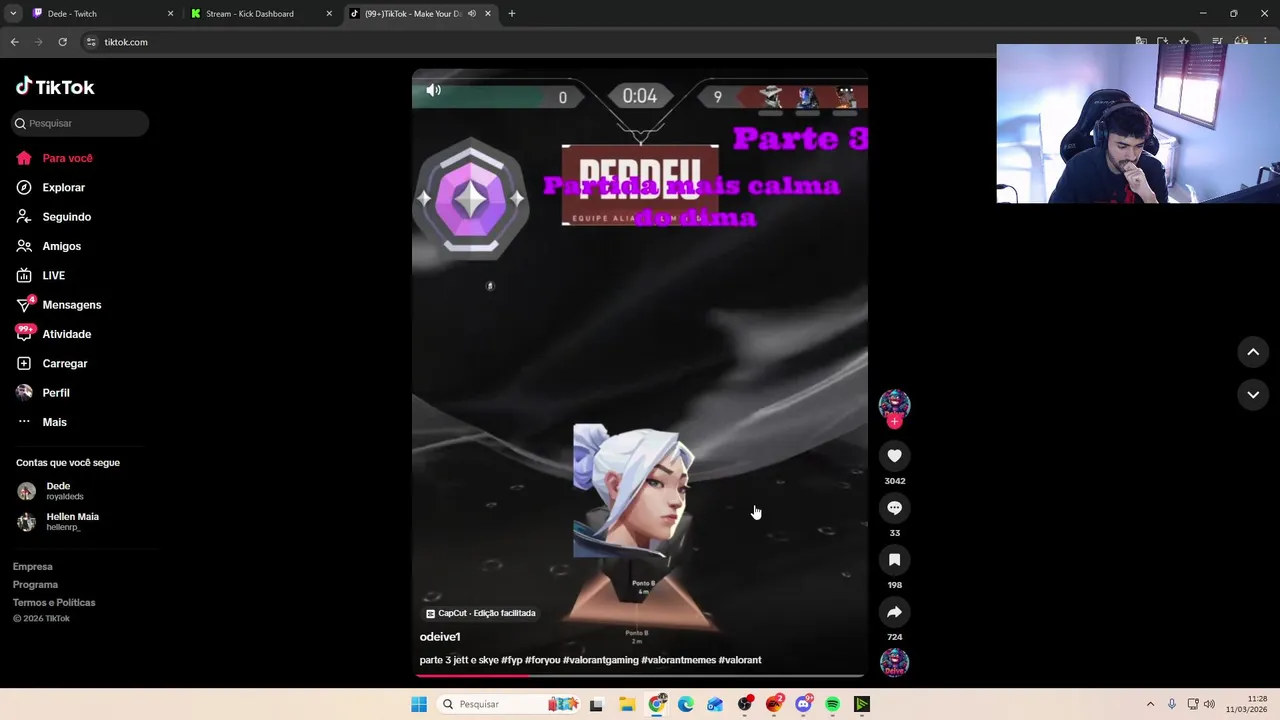Go to the previous video
Screen dimensions: 1280x720
(1253, 352)
